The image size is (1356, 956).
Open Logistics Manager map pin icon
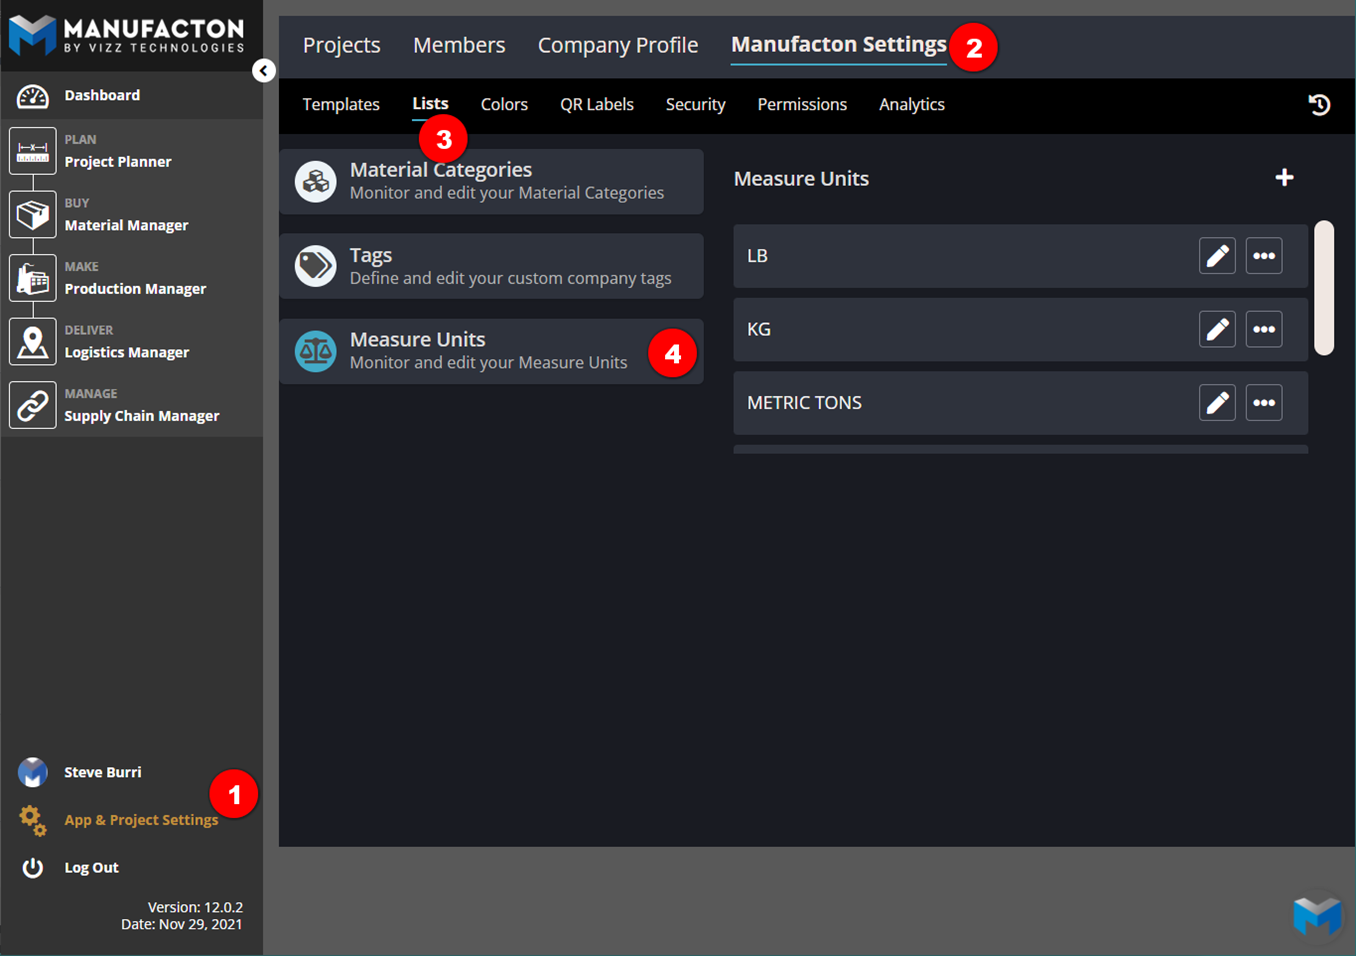(33, 342)
